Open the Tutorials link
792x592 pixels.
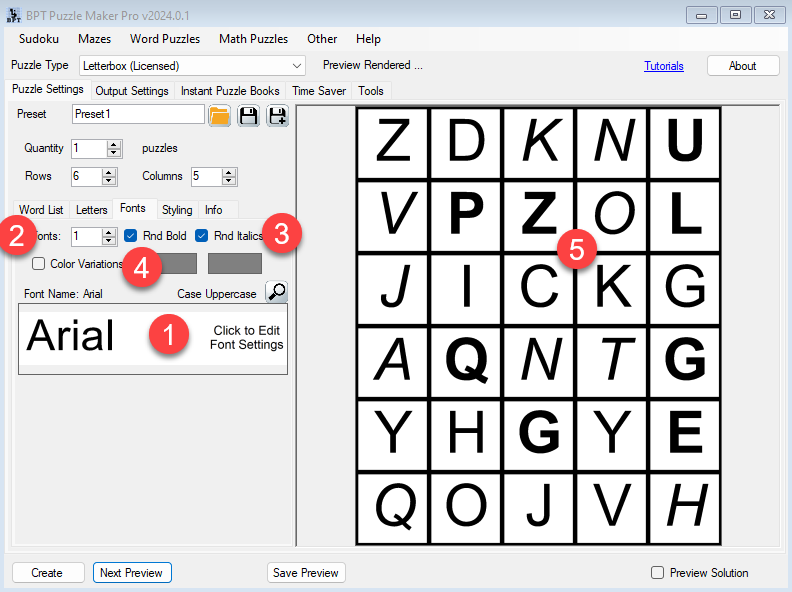point(664,66)
